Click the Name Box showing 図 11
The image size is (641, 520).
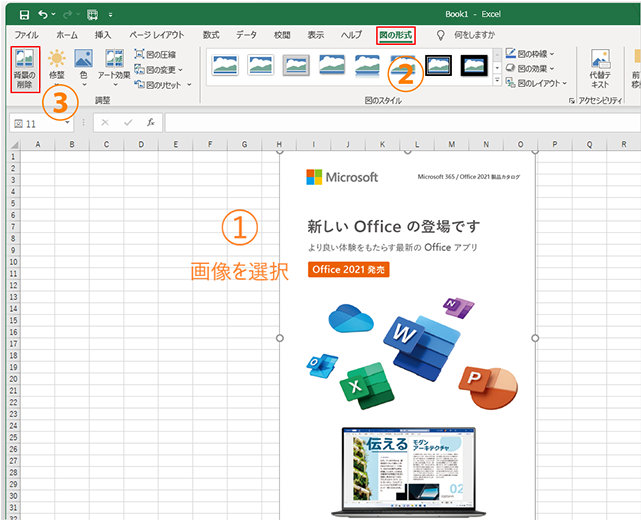36,123
